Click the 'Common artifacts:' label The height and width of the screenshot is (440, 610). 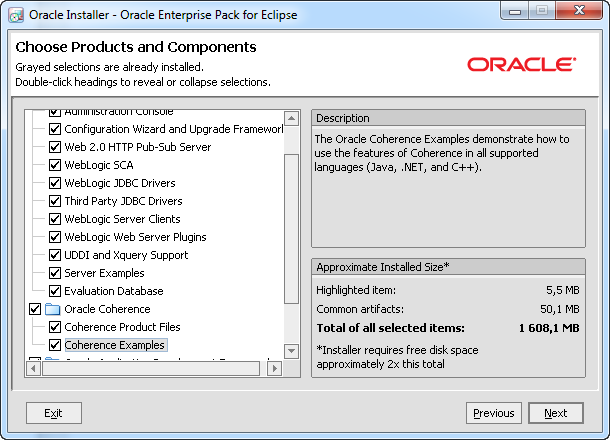point(360,309)
